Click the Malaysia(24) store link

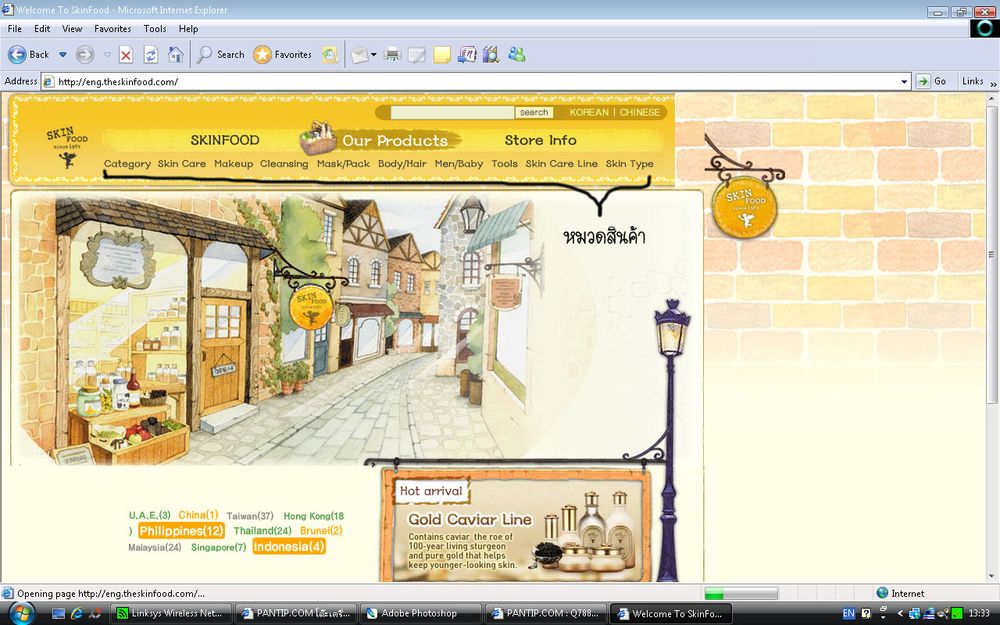(x=155, y=547)
